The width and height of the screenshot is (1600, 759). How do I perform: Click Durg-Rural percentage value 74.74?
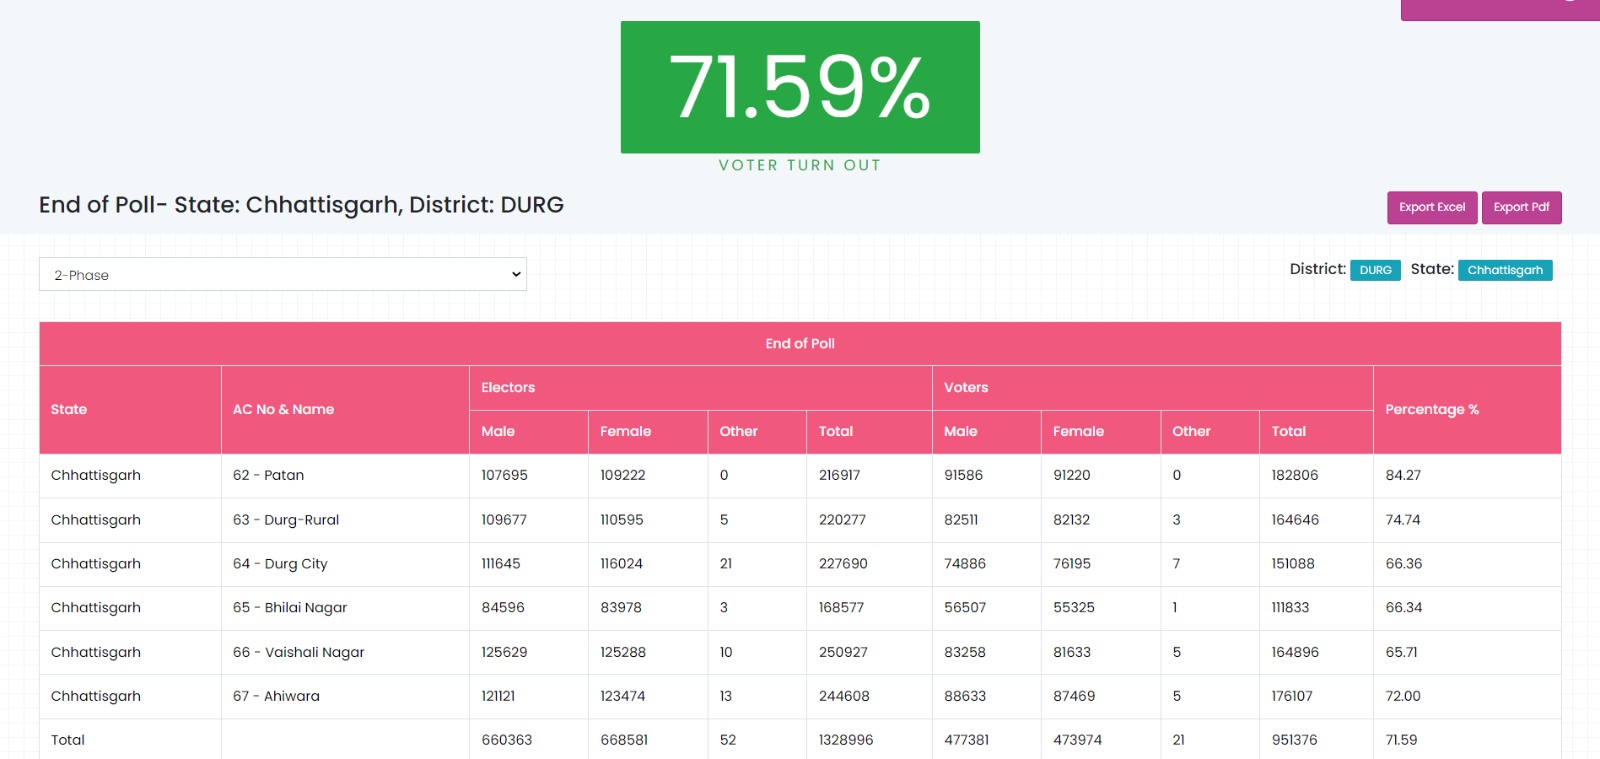(1403, 520)
